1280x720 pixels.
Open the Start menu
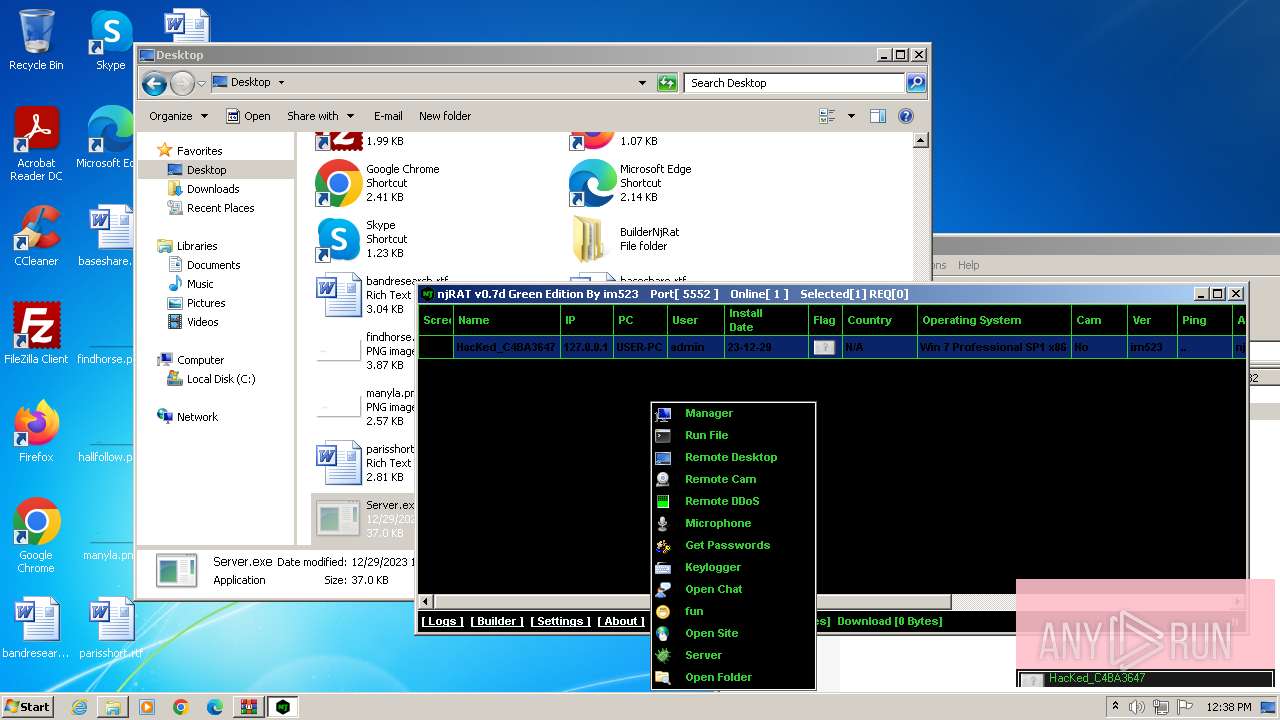27,706
